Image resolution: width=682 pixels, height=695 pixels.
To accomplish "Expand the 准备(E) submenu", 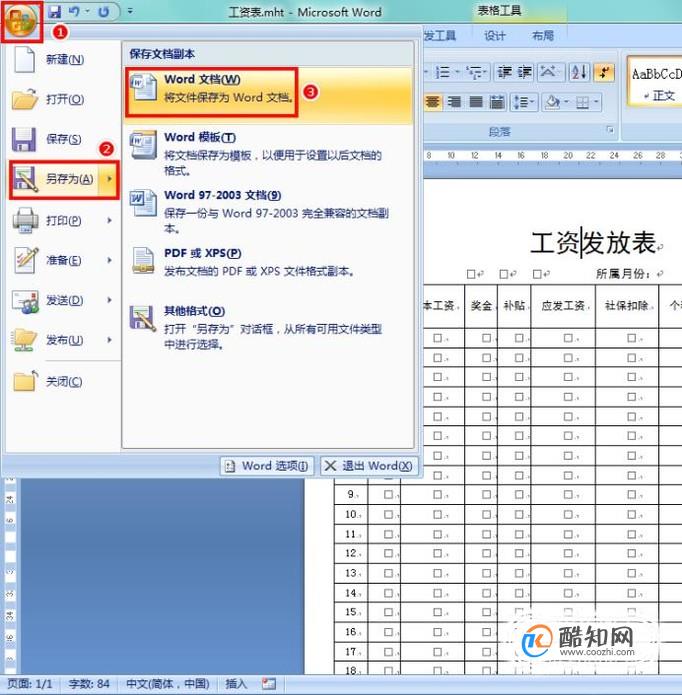I will pos(63,260).
